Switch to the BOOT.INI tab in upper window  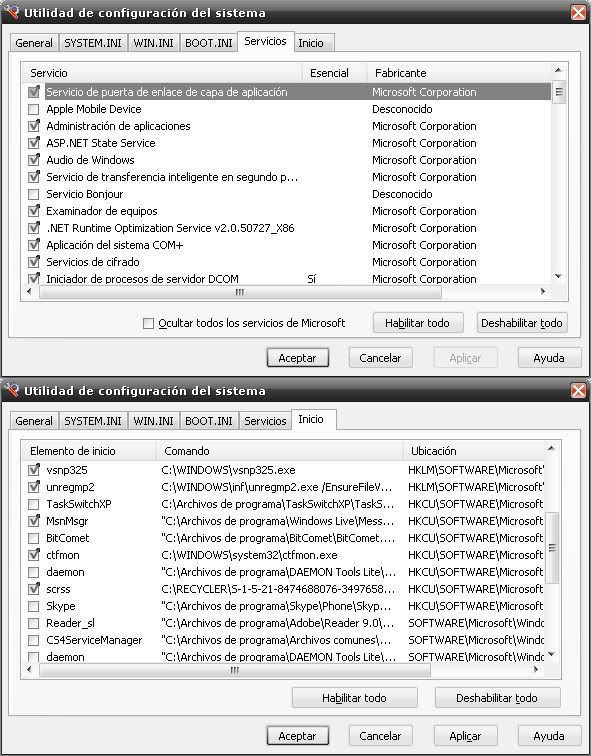209,43
